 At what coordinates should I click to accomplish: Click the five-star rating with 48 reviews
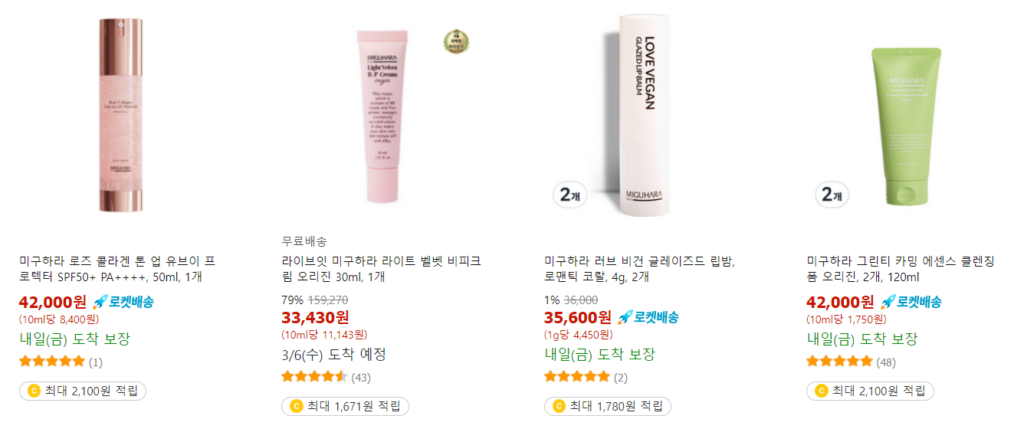point(839,361)
